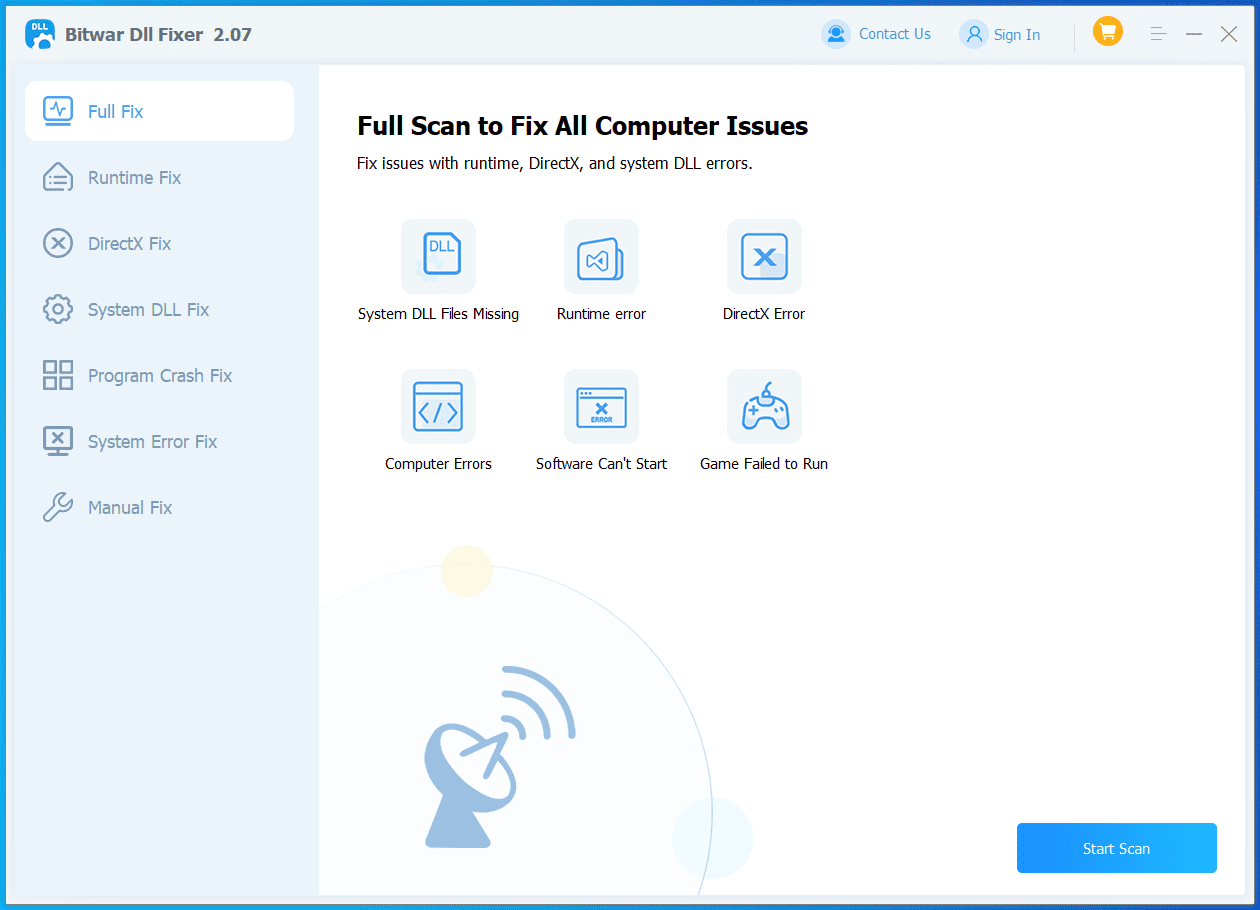Click the System Error Fix monitor icon
This screenshot has width=1260, height=910.
point(58,441)
